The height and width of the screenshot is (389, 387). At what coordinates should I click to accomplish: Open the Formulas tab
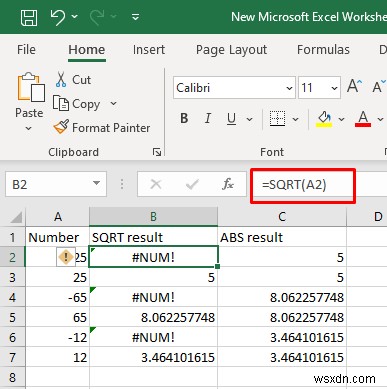(x=323, y=50)
